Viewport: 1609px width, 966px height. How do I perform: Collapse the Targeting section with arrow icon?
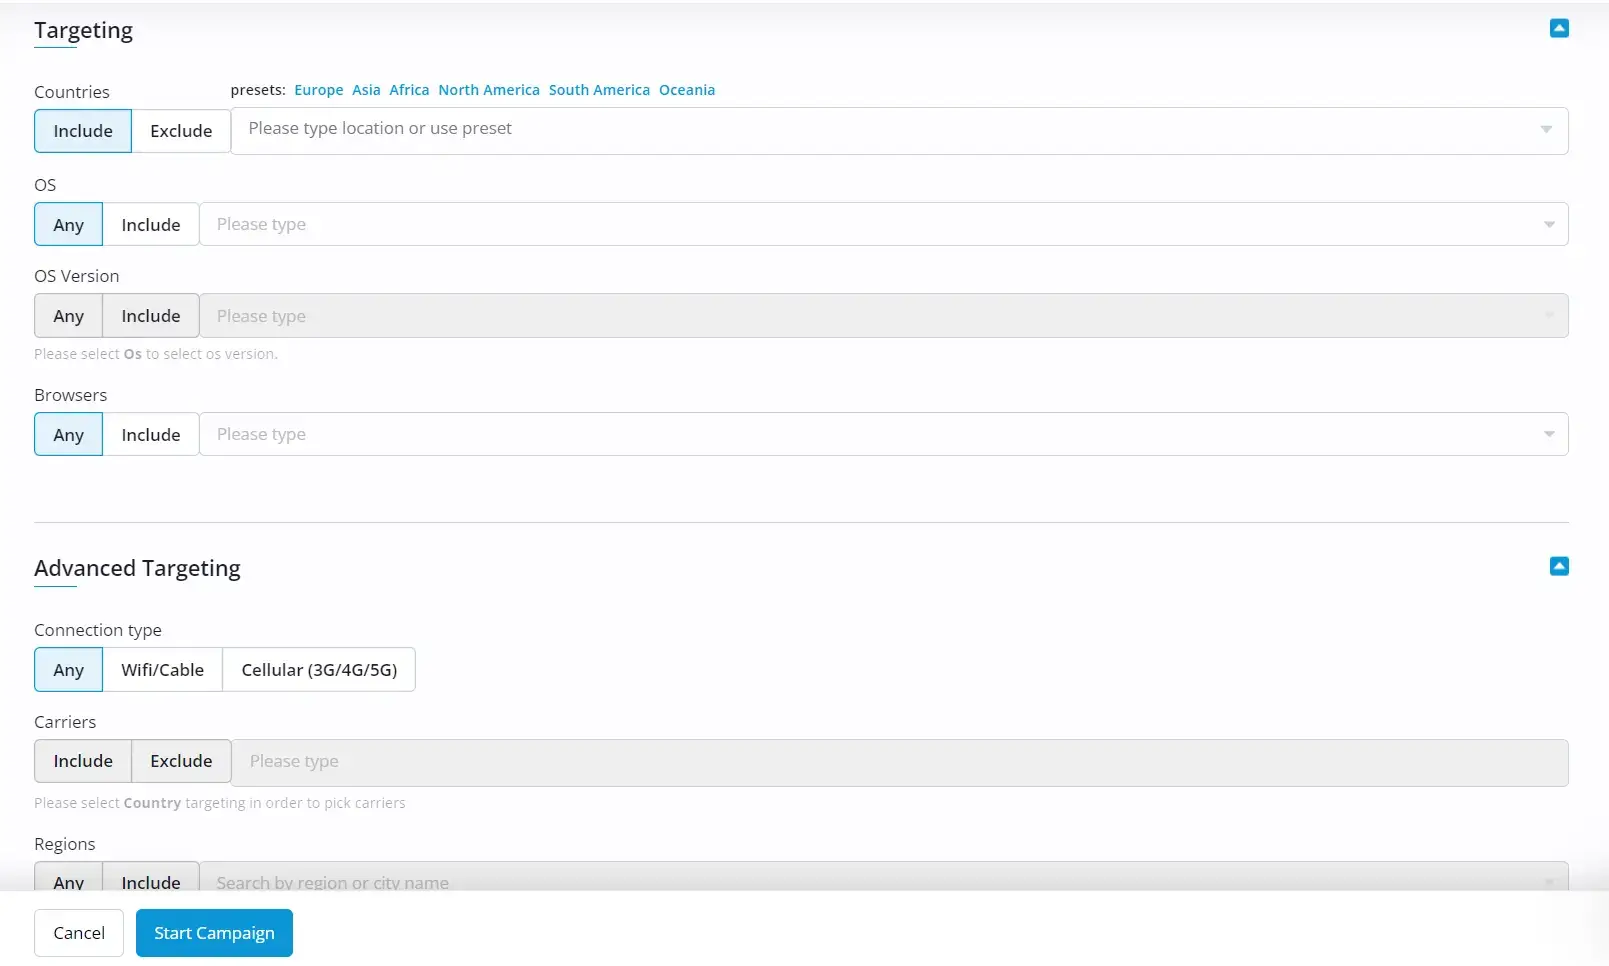coord(1558,29)
